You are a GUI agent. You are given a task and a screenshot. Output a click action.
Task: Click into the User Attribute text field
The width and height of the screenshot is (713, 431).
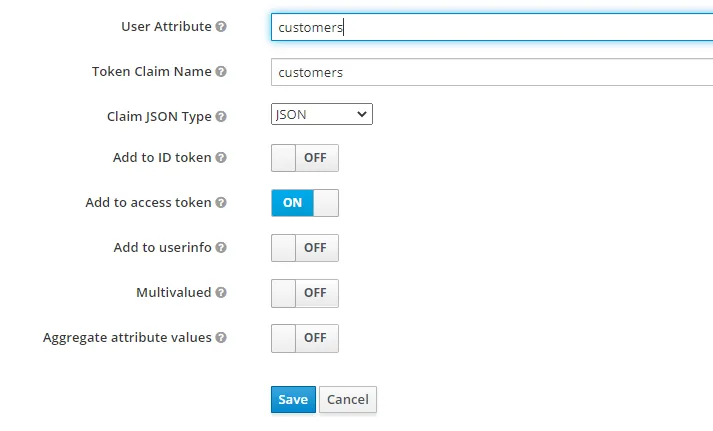coord(490,27)
